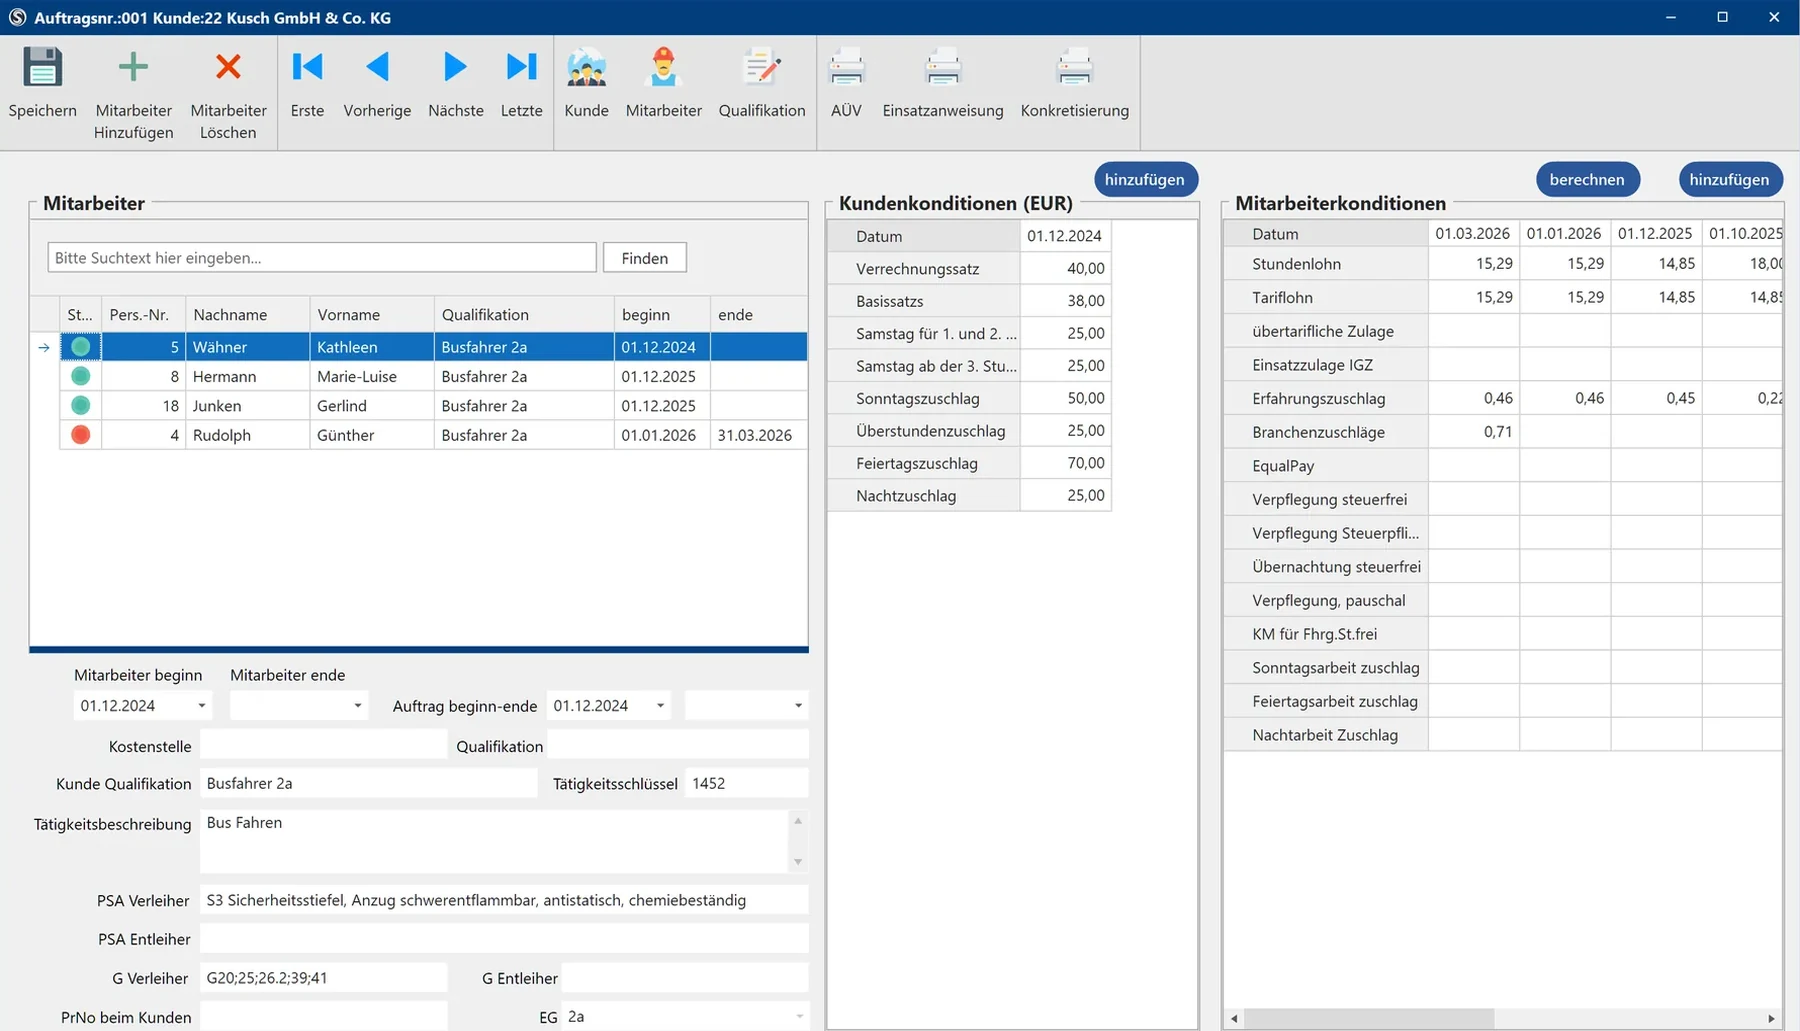Click right arrow of conditions scrollbar
This screenshot has height=1031, width=1800.
click(1771, 1018)
